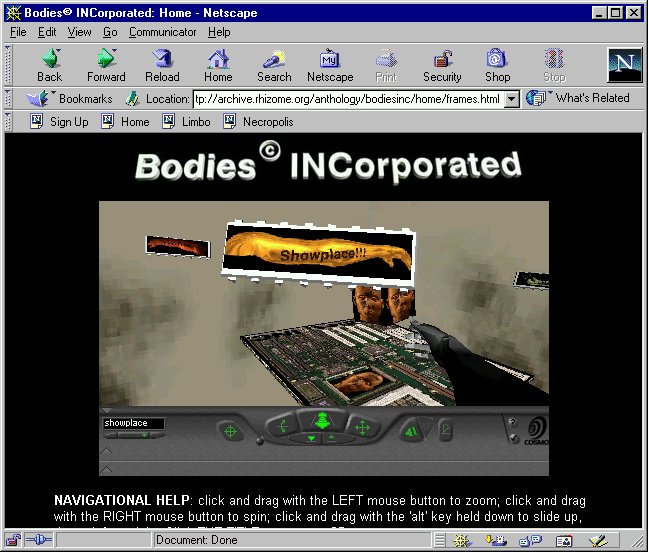Image resolution: width=648 pixels, height=552 pixels.
Task: Open Cosmo preferences checkmark button
Action: pyautogui.click(x=514, y=438)
